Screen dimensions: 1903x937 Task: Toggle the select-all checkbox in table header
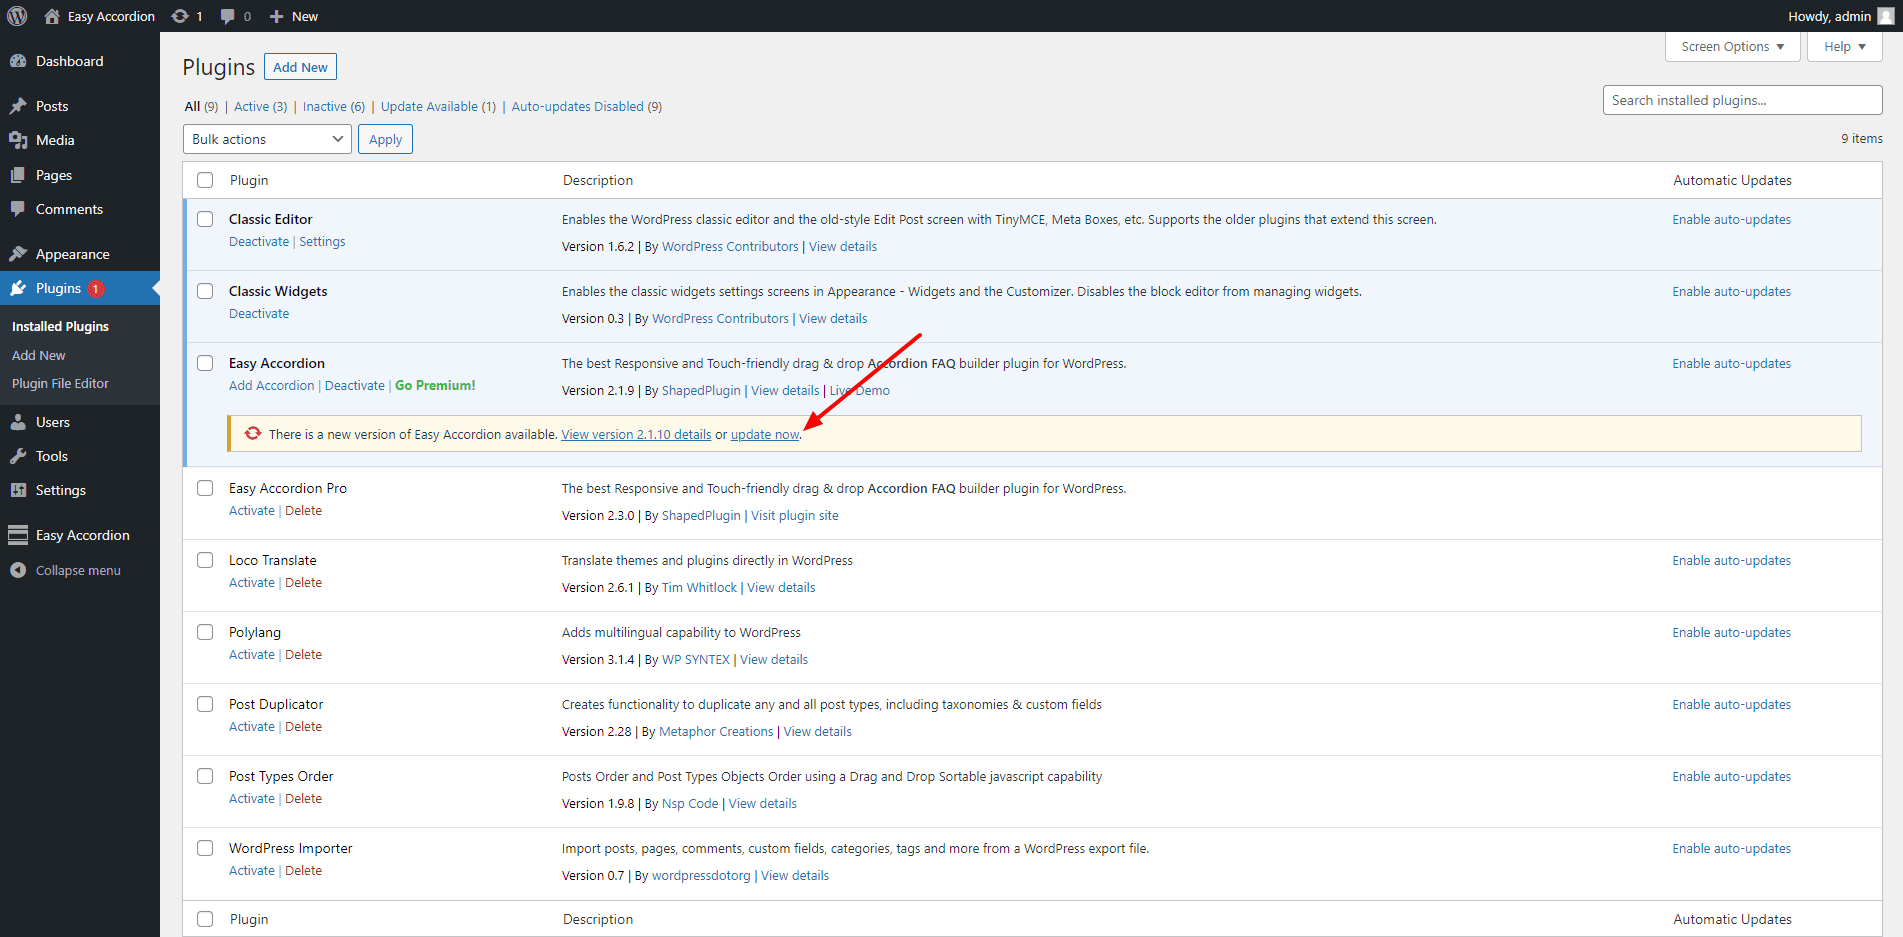(x=205, y=180)
